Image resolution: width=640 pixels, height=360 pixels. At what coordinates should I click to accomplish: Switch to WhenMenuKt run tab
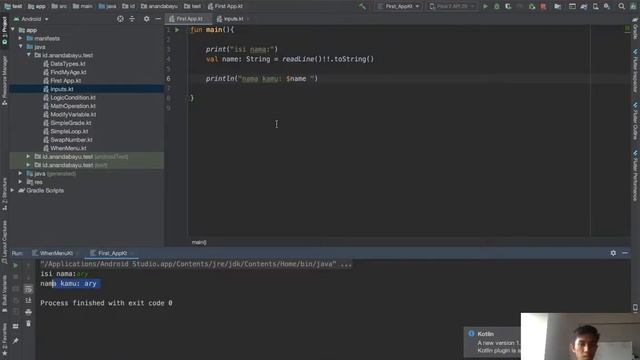[x=55, y=253]
